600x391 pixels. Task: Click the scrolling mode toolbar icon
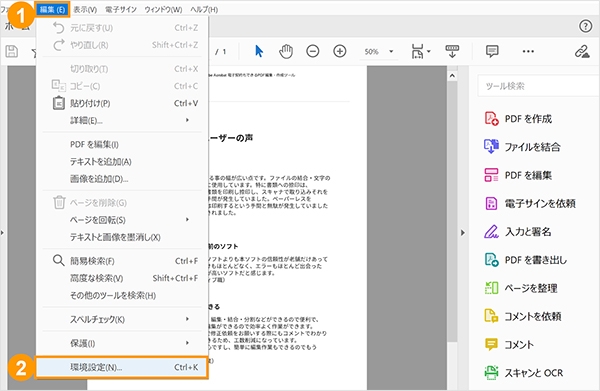click(x=452, y=51)
